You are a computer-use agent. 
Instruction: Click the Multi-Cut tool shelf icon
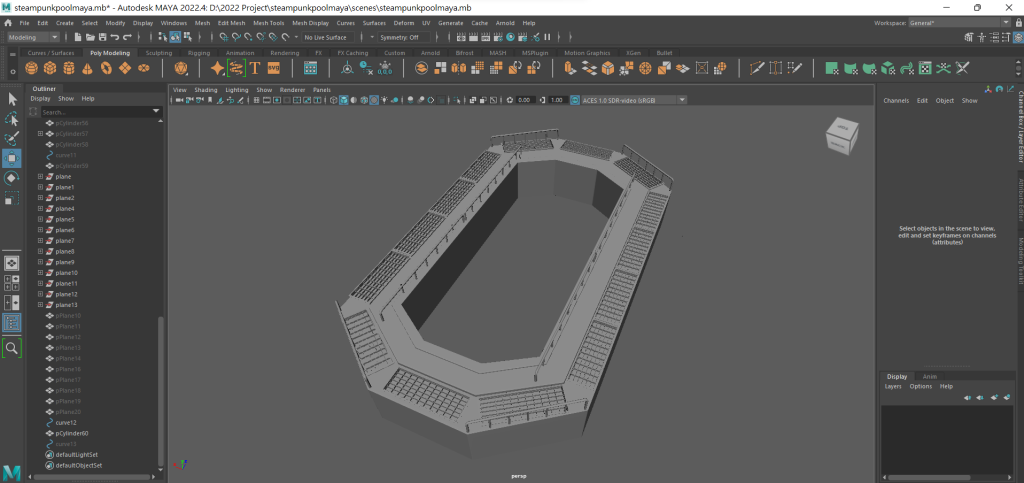(758, 68)
